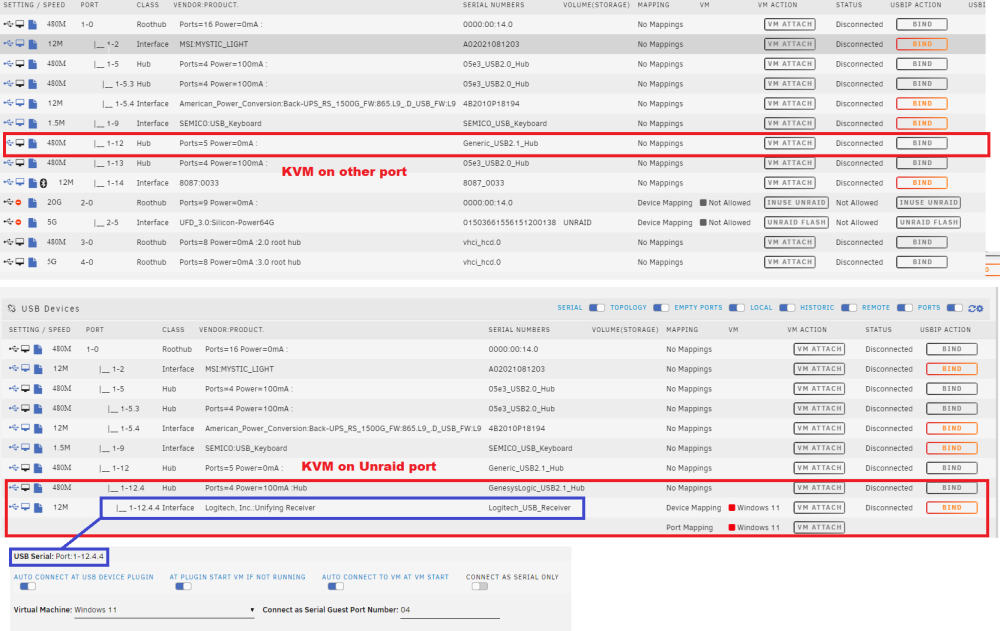Click USB symbol in Silicon-Power64G row

(8, 222)
